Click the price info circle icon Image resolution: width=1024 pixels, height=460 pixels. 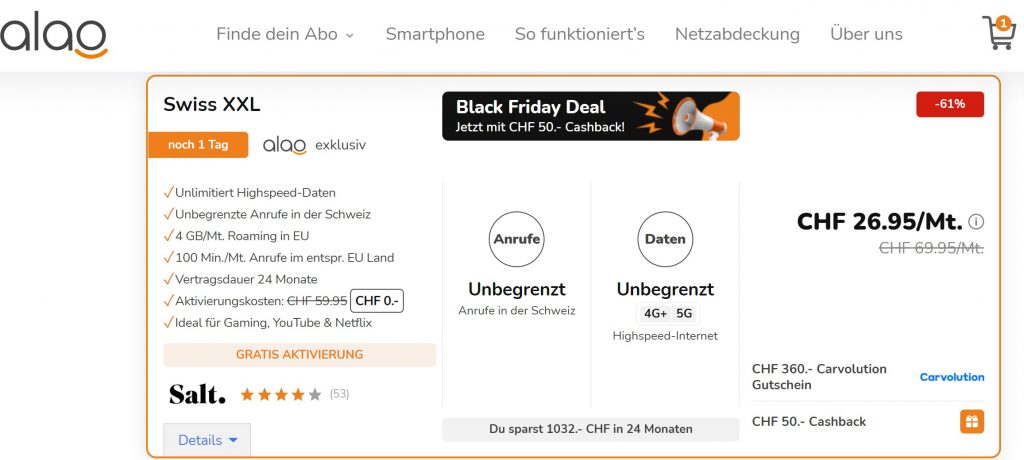pyautogui.click(x=977, y=222)
